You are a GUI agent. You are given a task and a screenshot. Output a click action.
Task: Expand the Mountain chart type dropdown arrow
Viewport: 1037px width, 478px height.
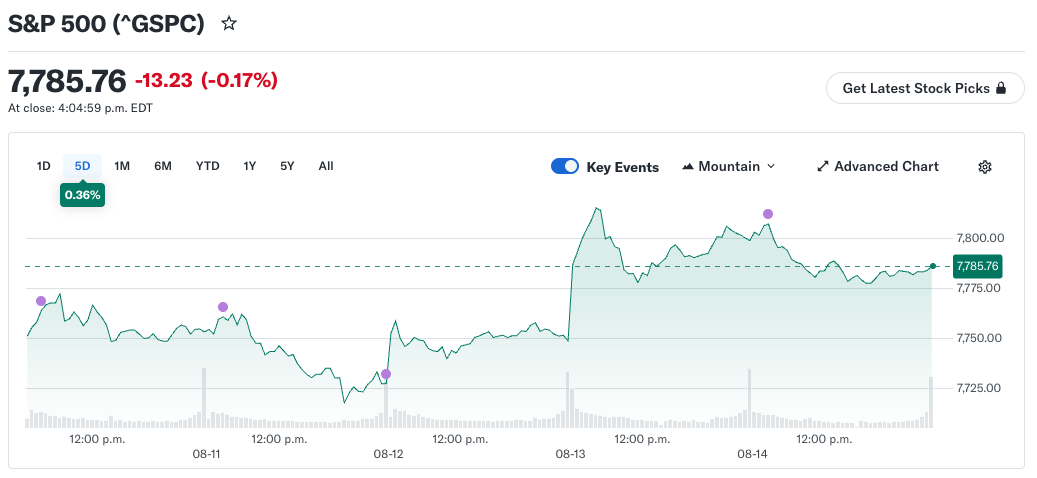click(x=770, y=167)
